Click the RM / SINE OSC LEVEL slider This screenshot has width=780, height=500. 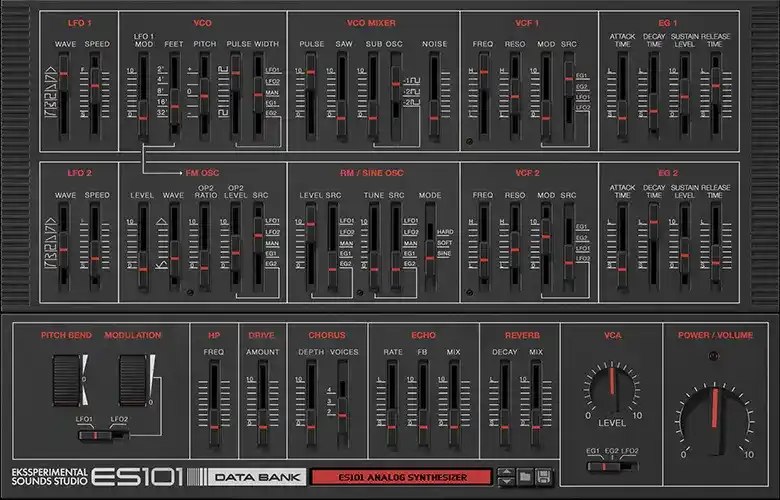[311, 247]
